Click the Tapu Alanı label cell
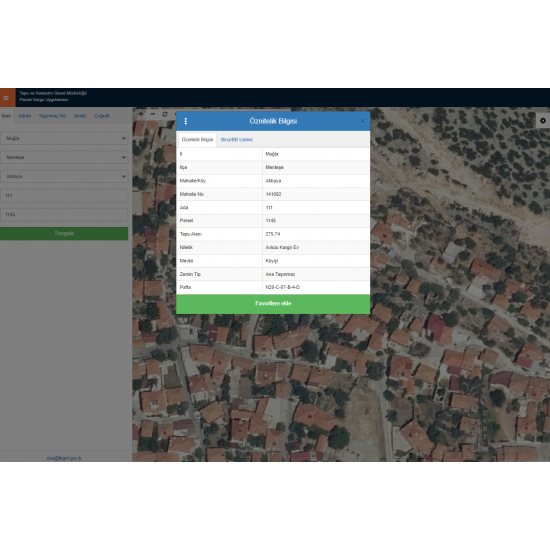This screenshot has width=550, height=550. coord(219,234)
